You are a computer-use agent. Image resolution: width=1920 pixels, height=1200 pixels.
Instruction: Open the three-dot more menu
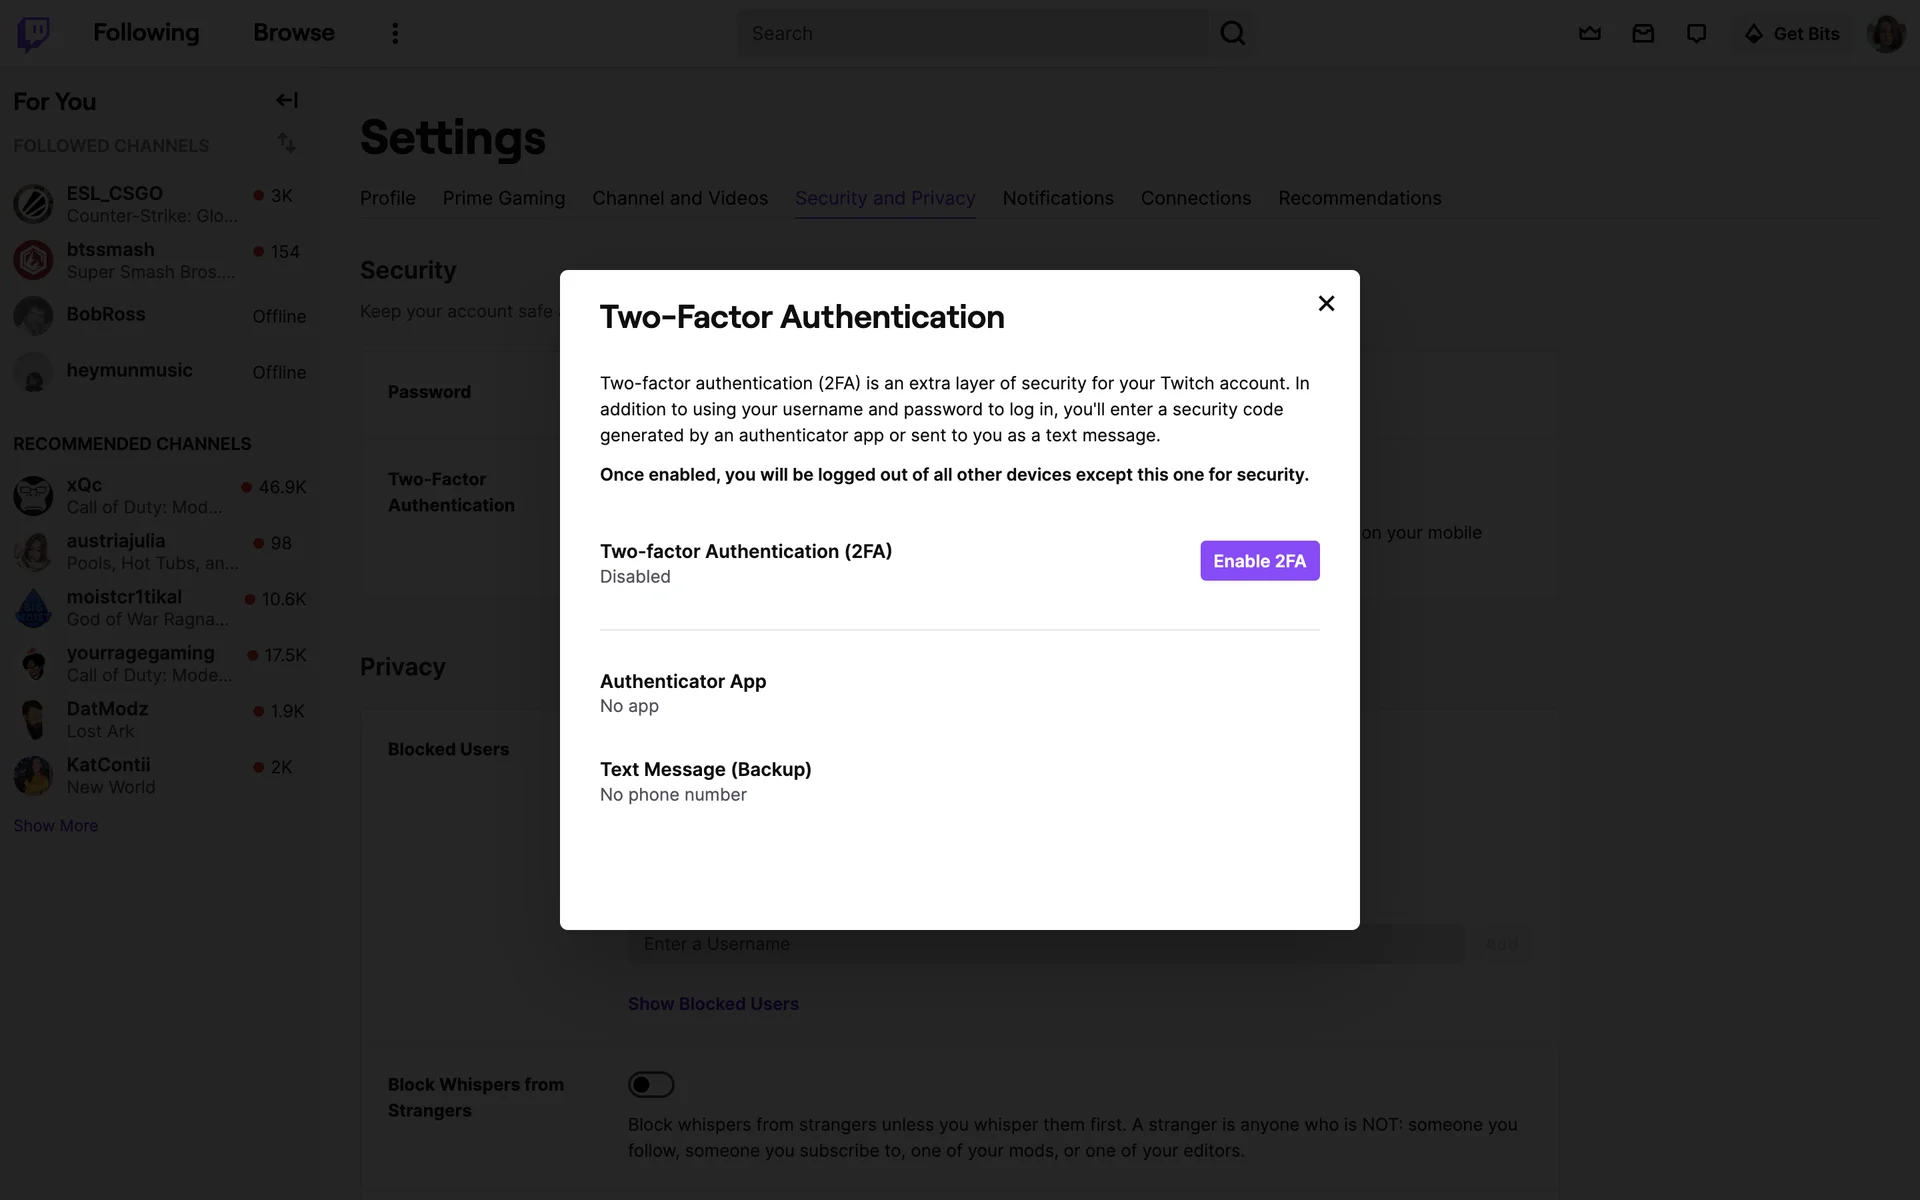tap(395, 34)
